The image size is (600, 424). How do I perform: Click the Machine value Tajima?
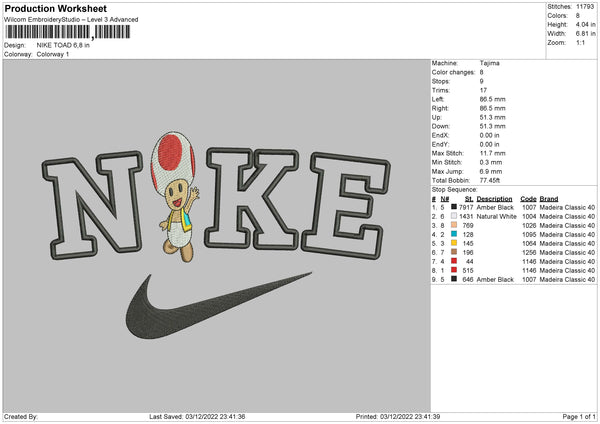(489, 63)
